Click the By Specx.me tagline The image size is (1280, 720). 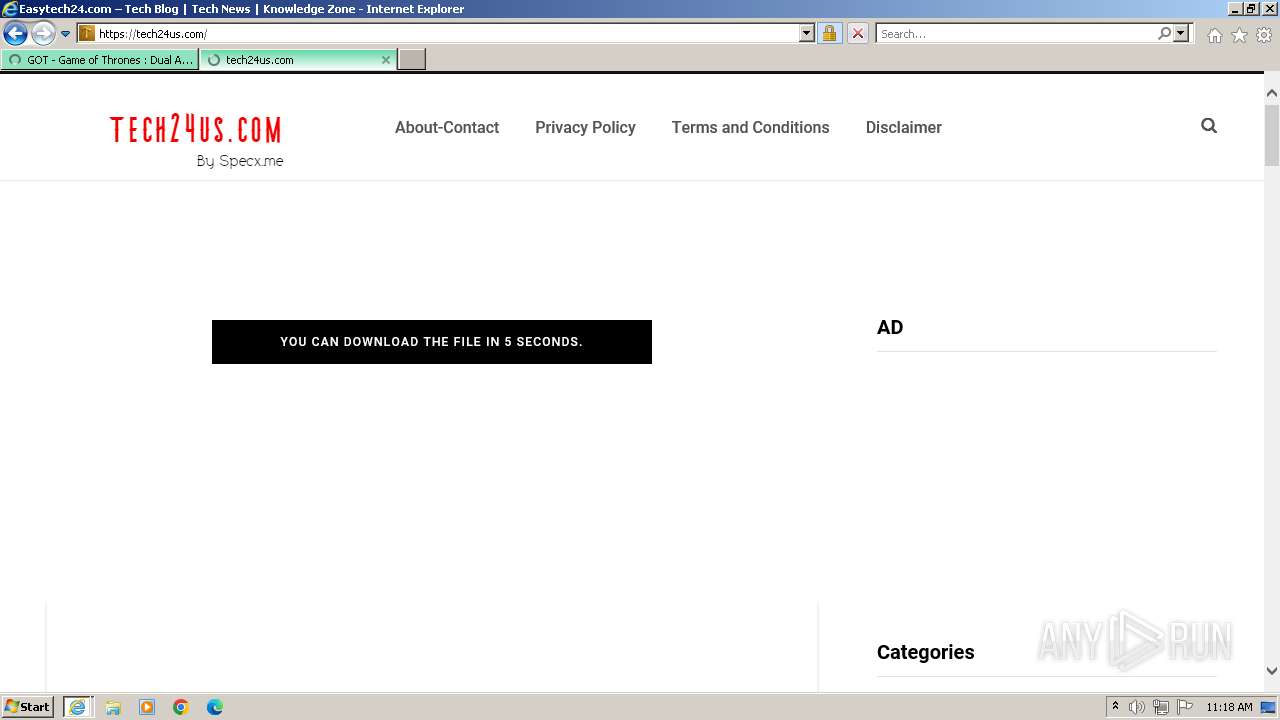(x=240, y=161)
